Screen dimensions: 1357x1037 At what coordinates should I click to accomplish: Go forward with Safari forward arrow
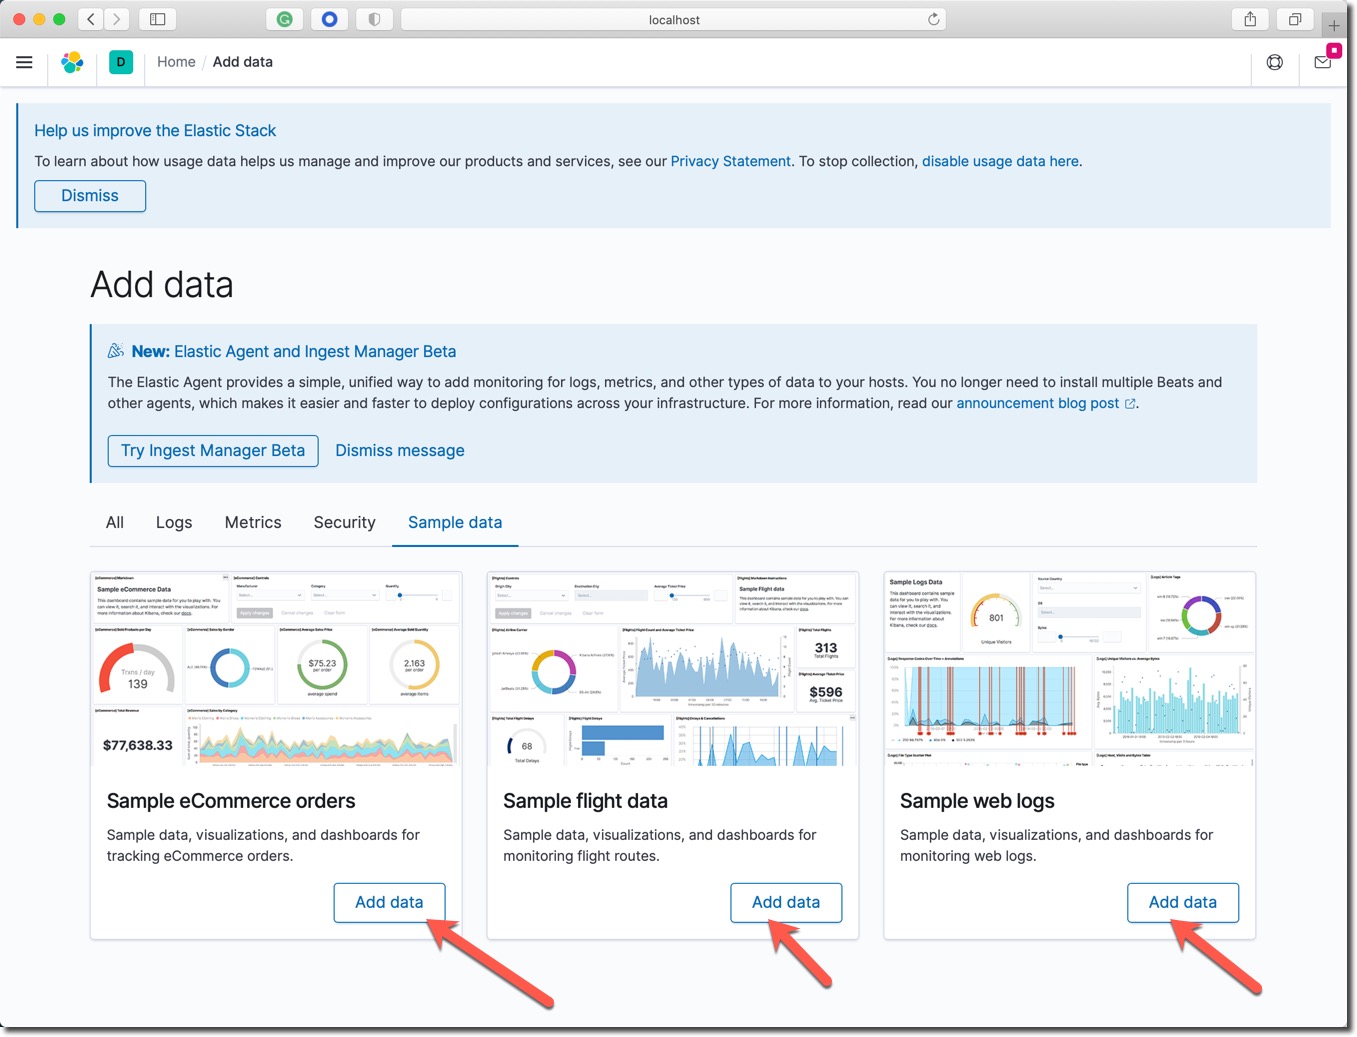pyautogui.click(x=117, y=19)
